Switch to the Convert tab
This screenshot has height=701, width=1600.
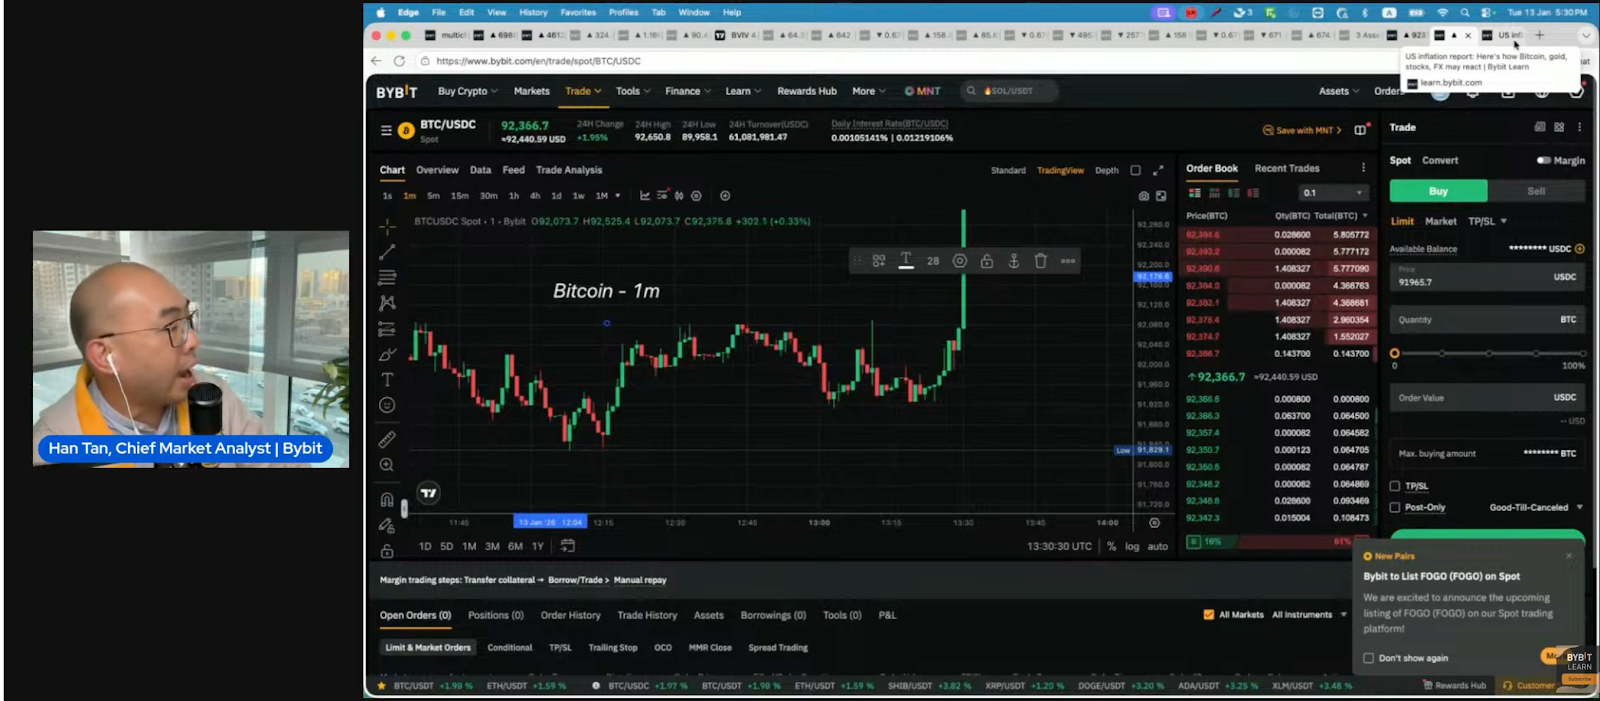1440,160
